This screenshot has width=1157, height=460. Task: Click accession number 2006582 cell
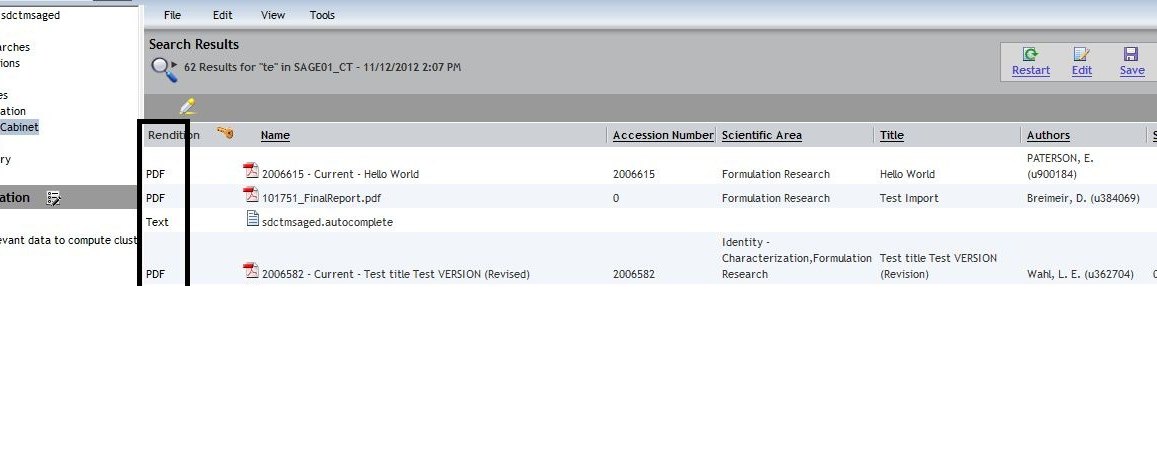tap(633, 274)
